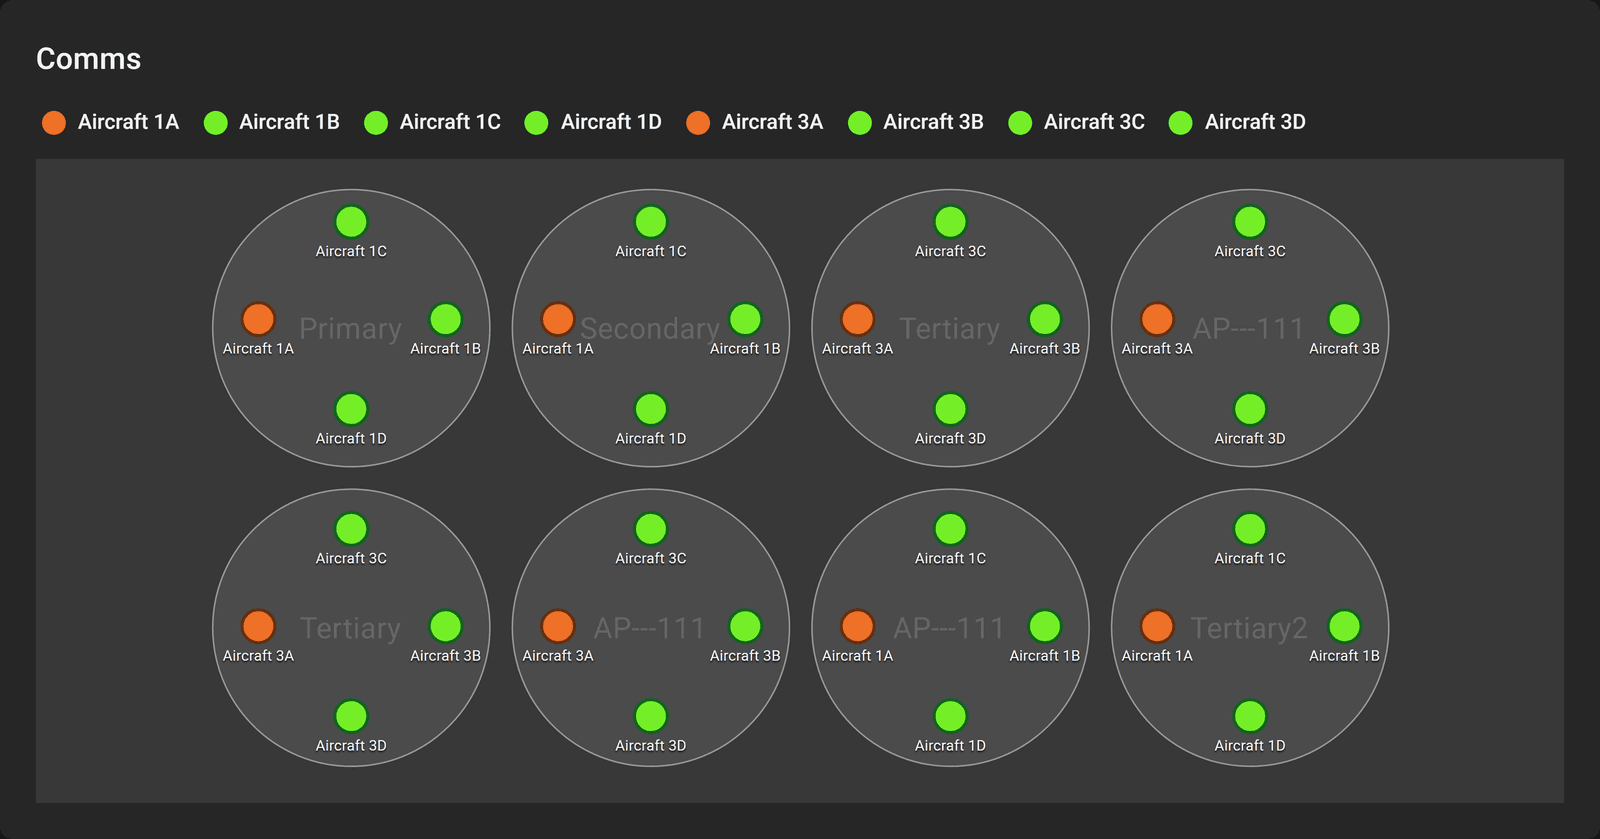Pick the Aircraft 1D dot in Tertiary2 circle
The width and height of the screenshot is (1600, 839).
tap(1250, 716)
